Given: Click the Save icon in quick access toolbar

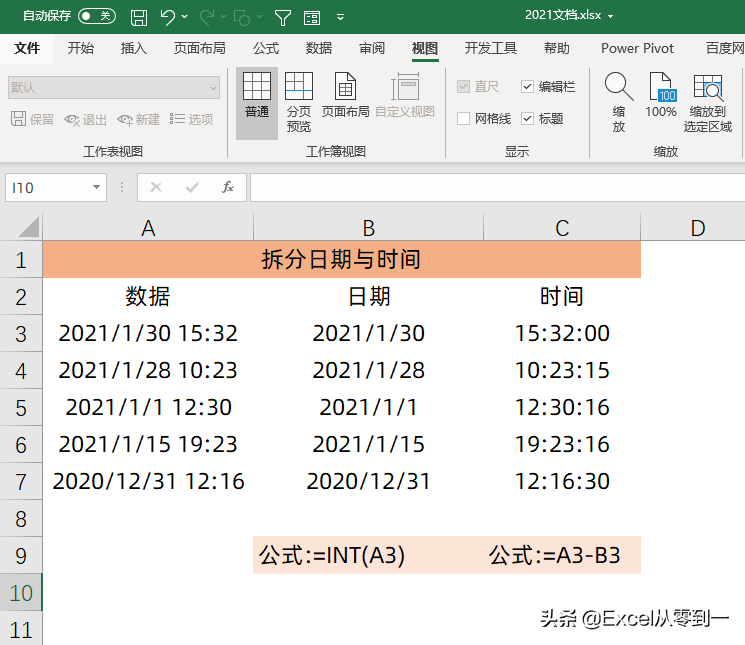Looking at the screenshot, I should pyautogui.click(x=139, y=18).
